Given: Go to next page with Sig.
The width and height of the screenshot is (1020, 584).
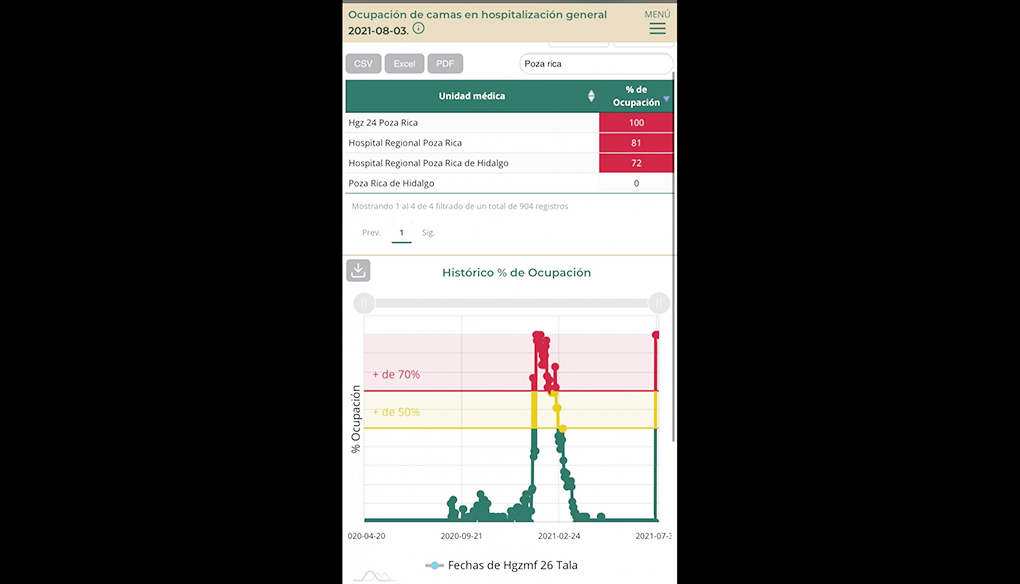Looking at the screenshot, I should (x=428, y=232).
